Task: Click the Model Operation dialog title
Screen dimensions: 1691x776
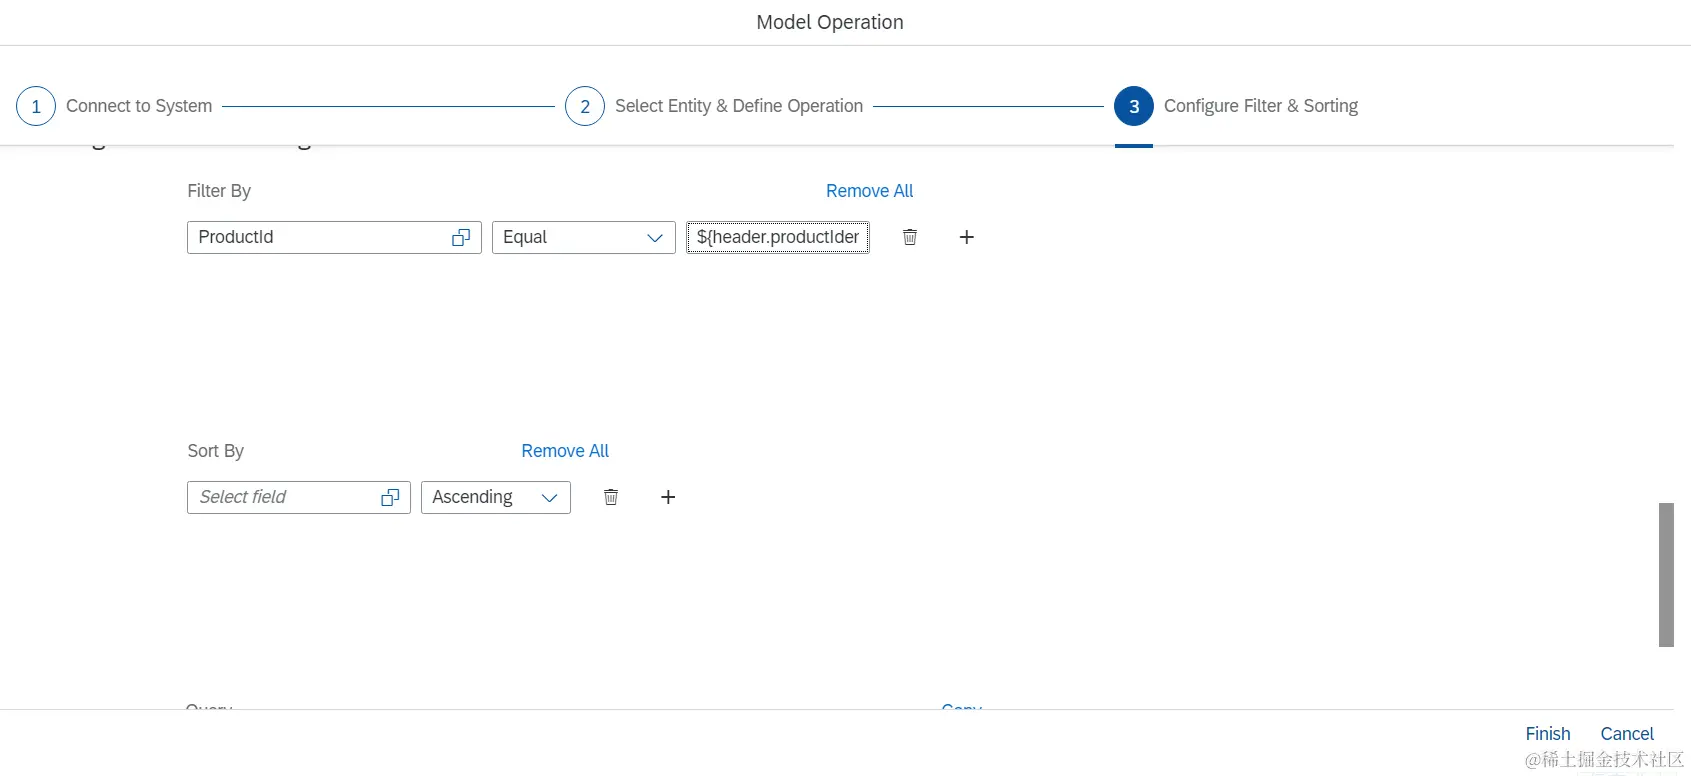Action: (830, 22)
